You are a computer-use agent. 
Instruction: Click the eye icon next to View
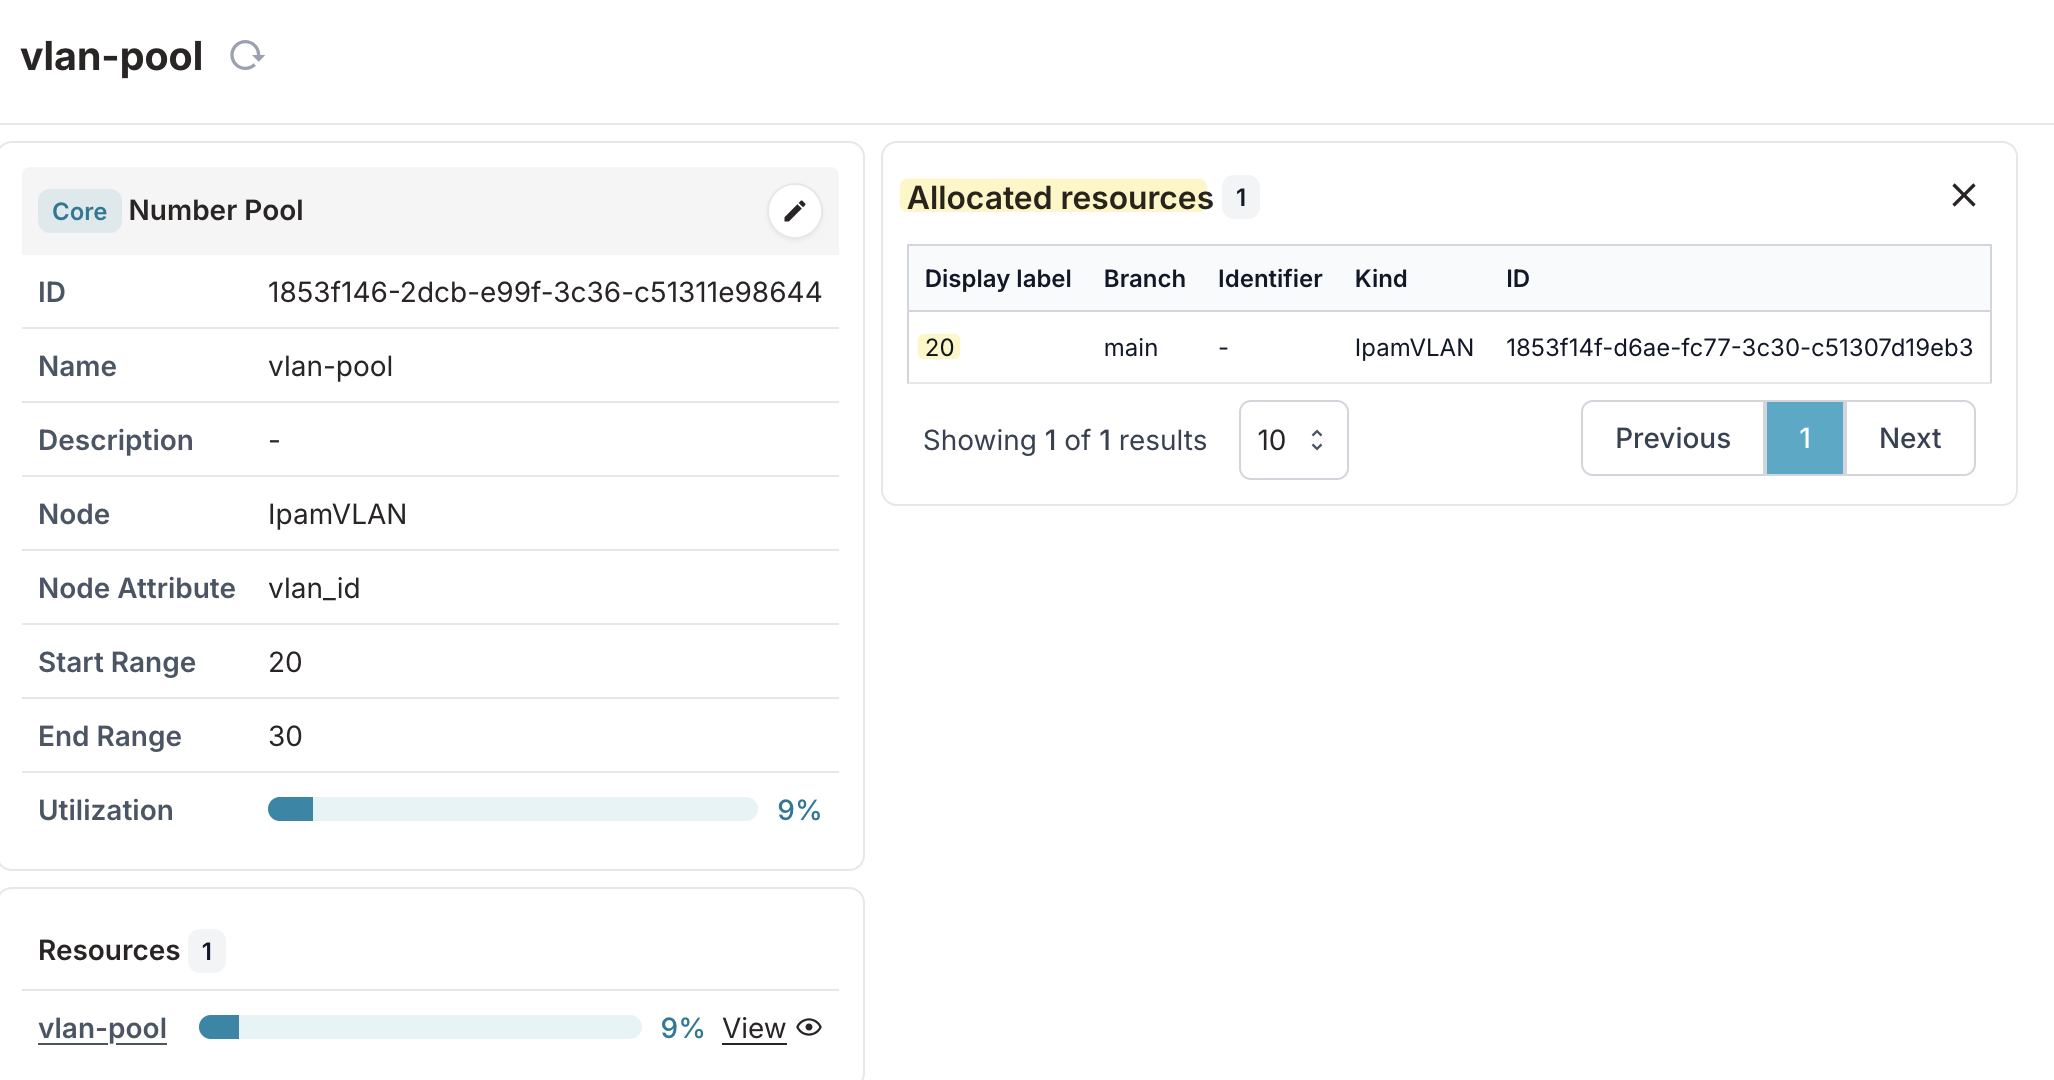[810, 1027]
